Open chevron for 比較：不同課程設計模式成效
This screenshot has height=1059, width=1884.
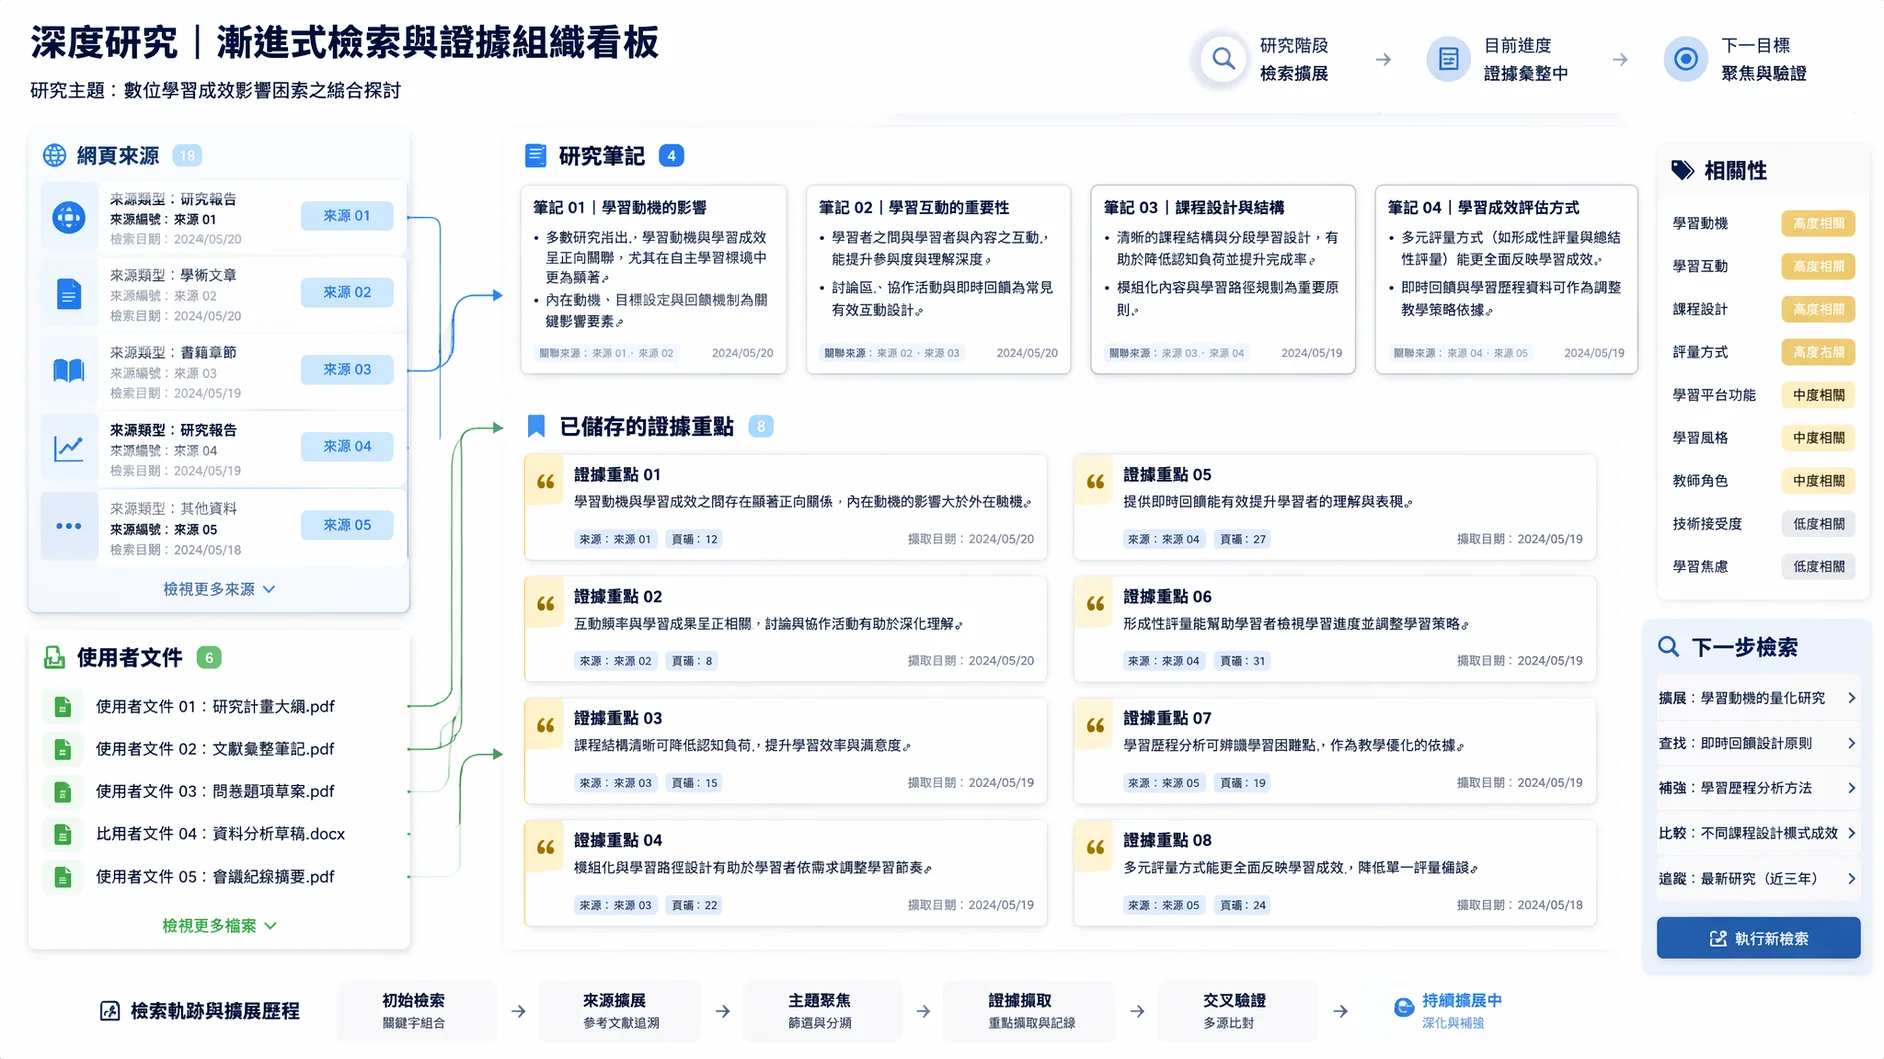click(x=1852, y=833)
